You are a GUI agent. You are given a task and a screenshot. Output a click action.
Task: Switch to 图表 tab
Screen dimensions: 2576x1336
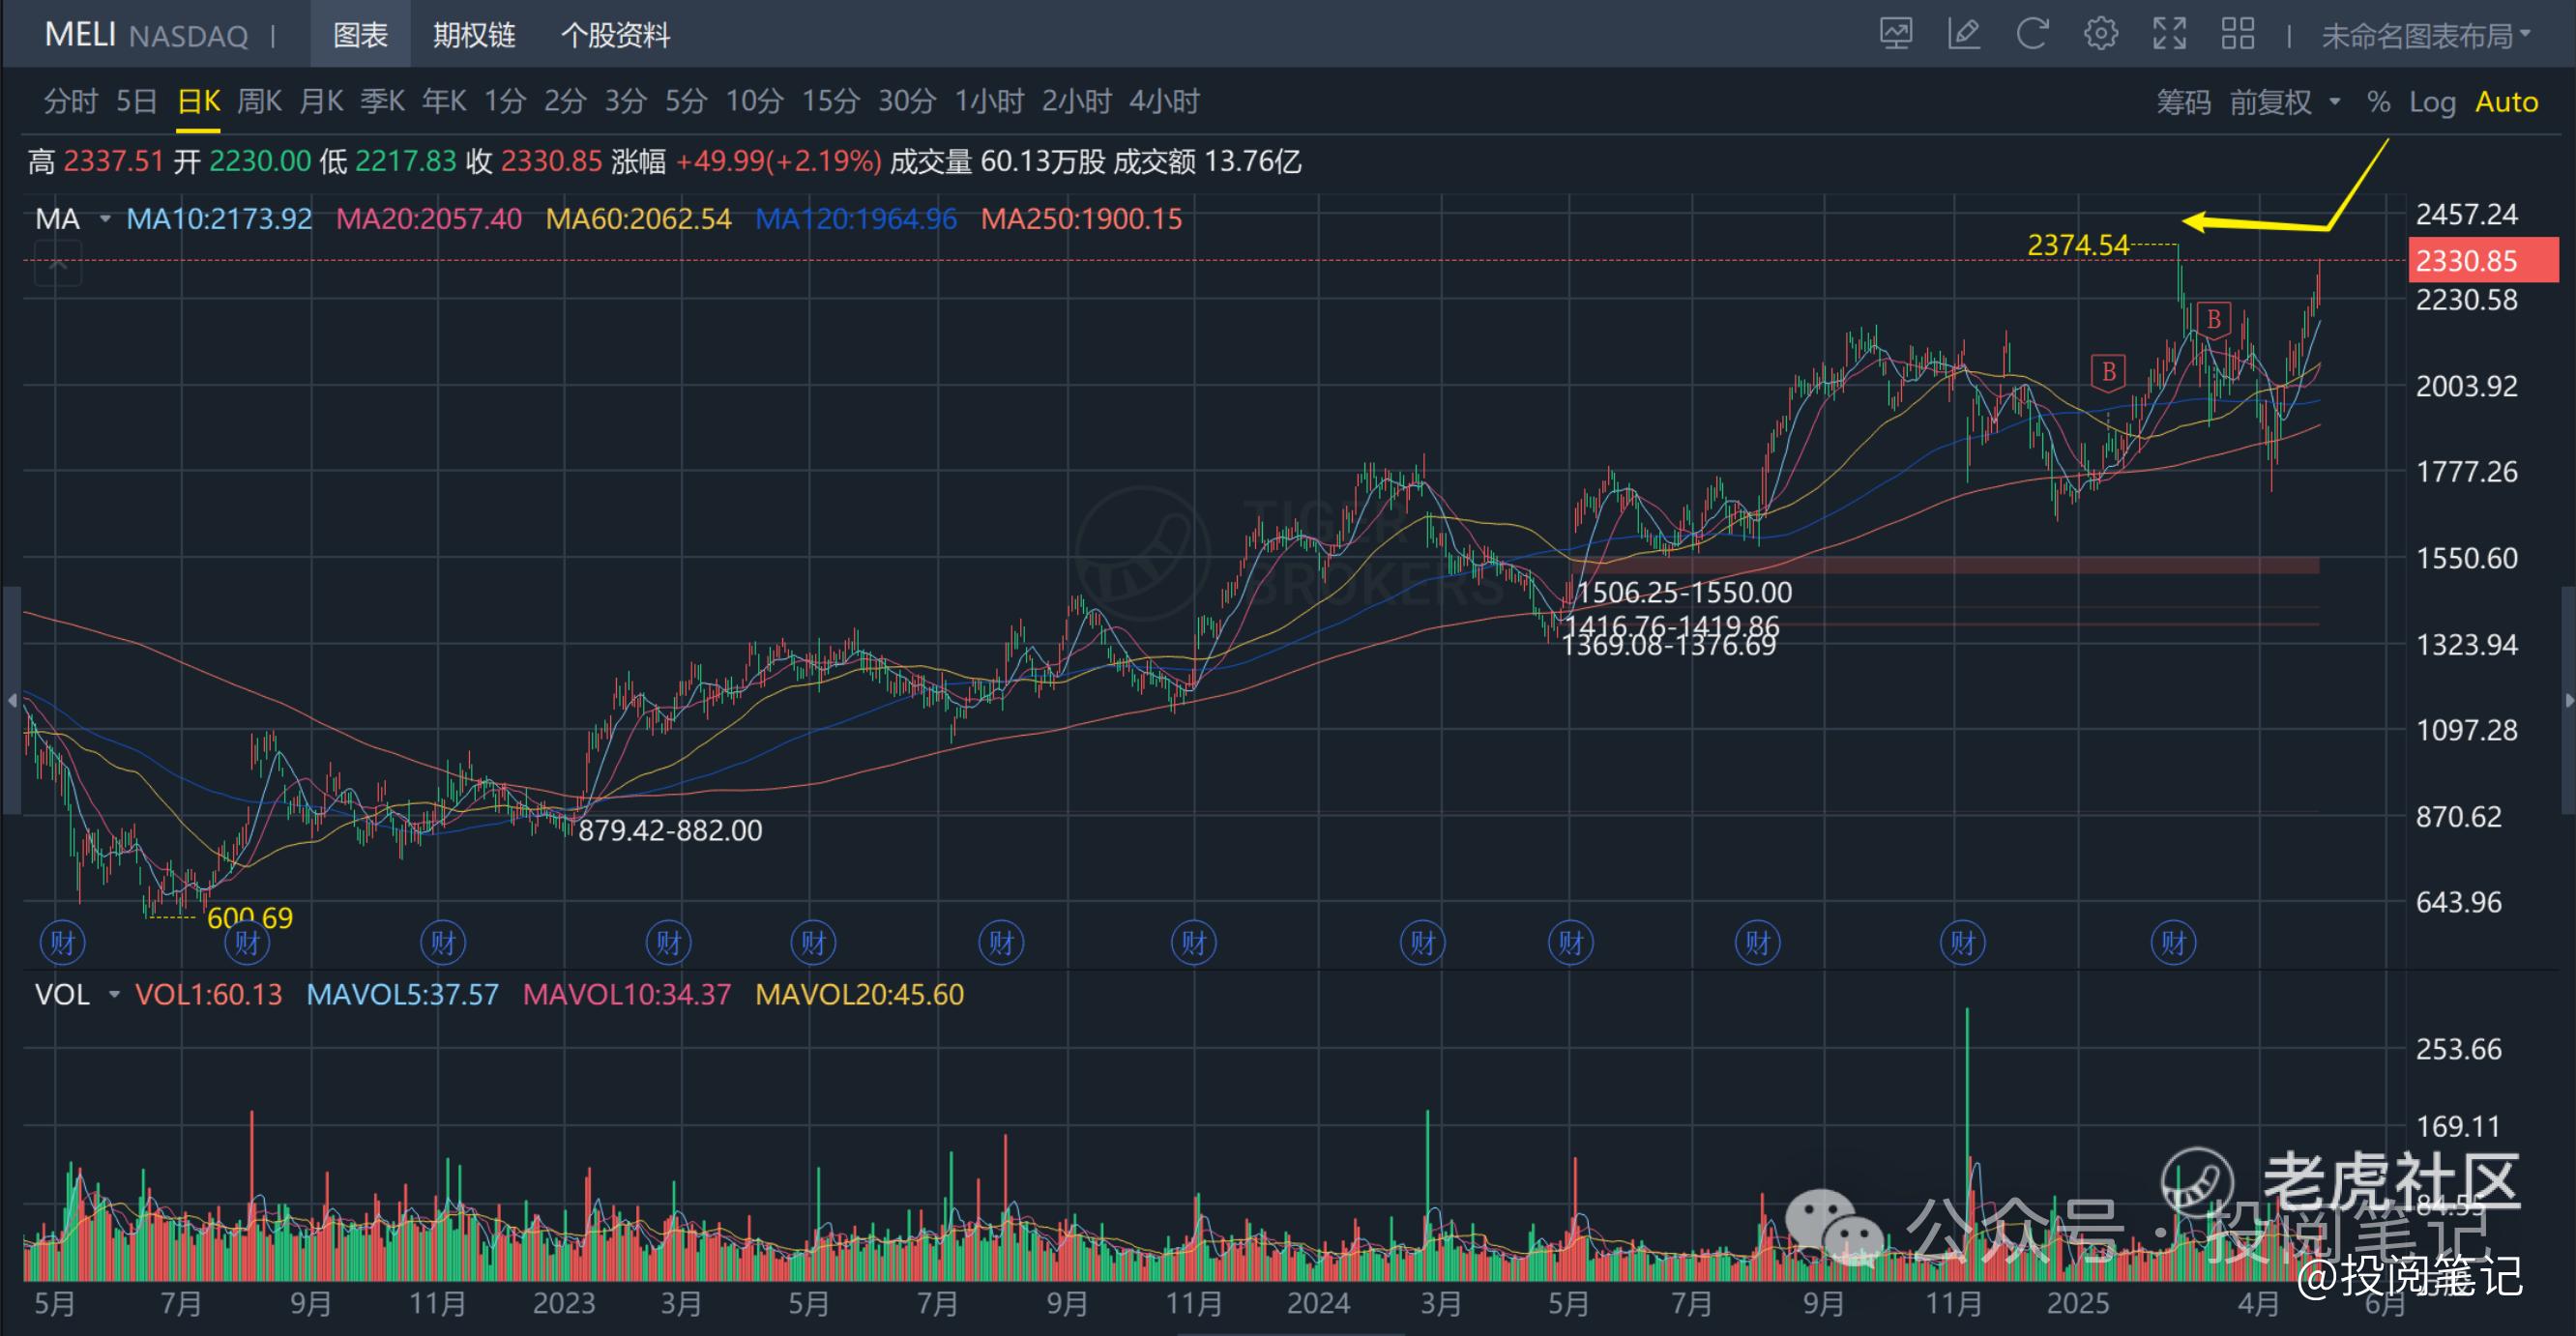[x=360, y=36]
